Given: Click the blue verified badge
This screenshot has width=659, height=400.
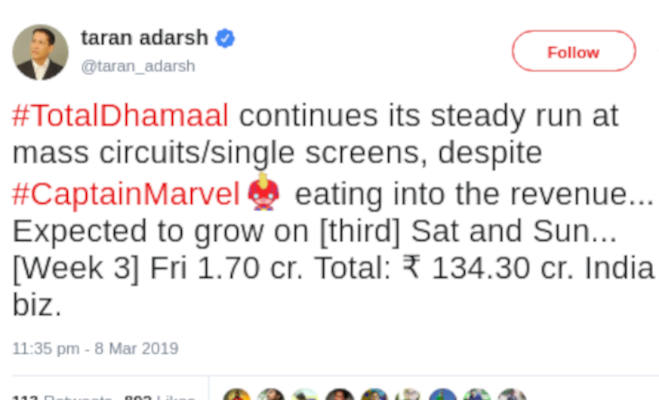Looking at the screenshot, I should coord(226,39).
